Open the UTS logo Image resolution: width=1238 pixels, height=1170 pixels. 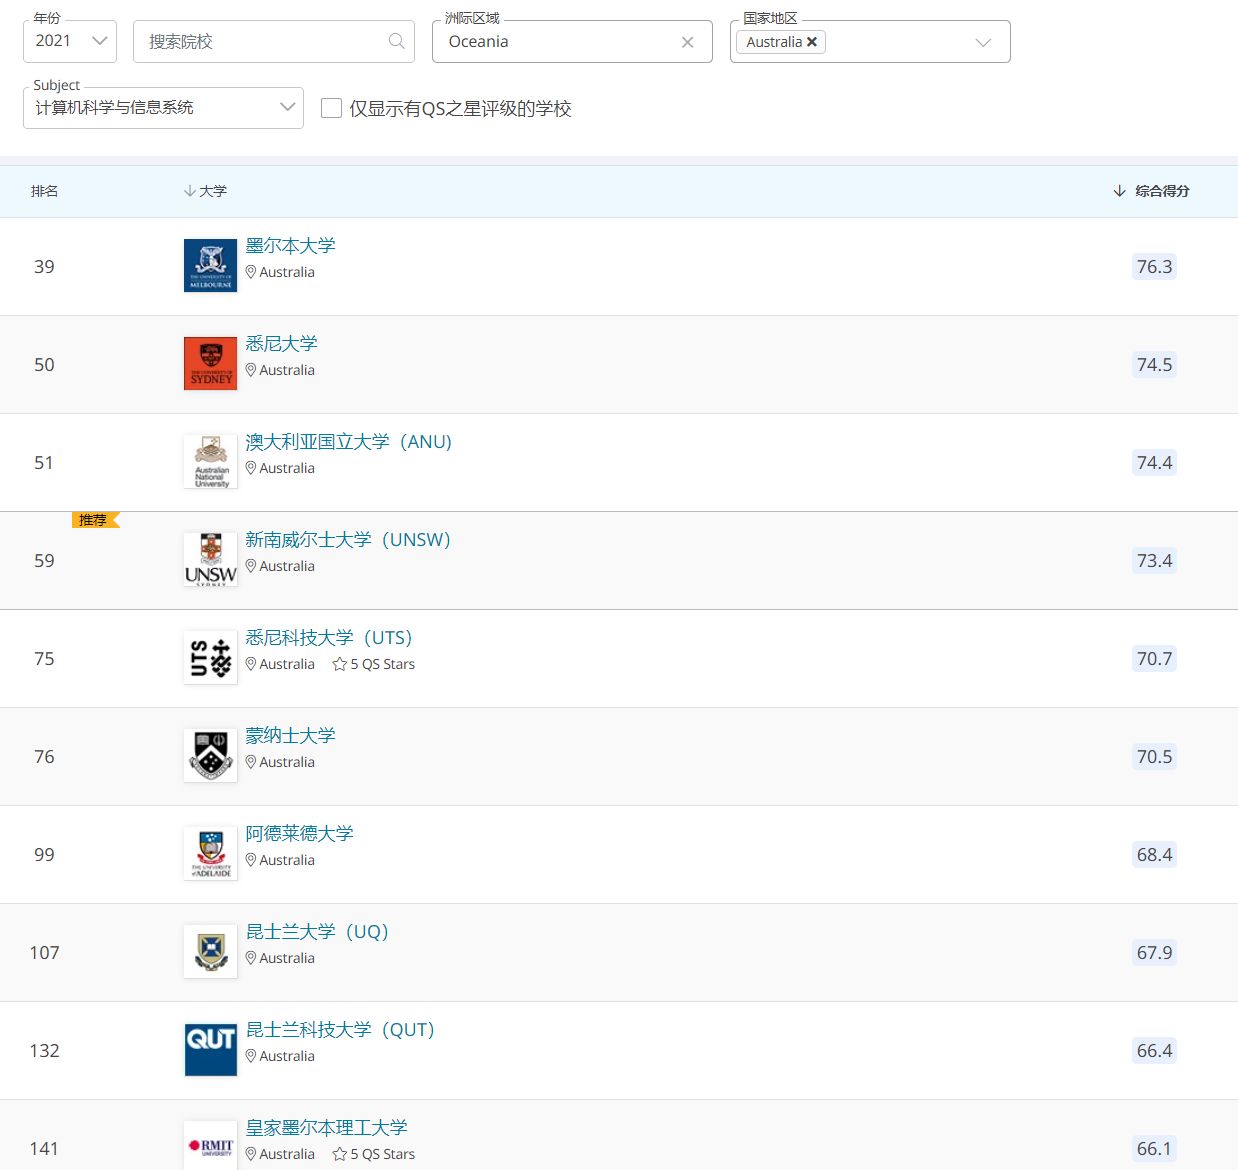tap(211, 657)
